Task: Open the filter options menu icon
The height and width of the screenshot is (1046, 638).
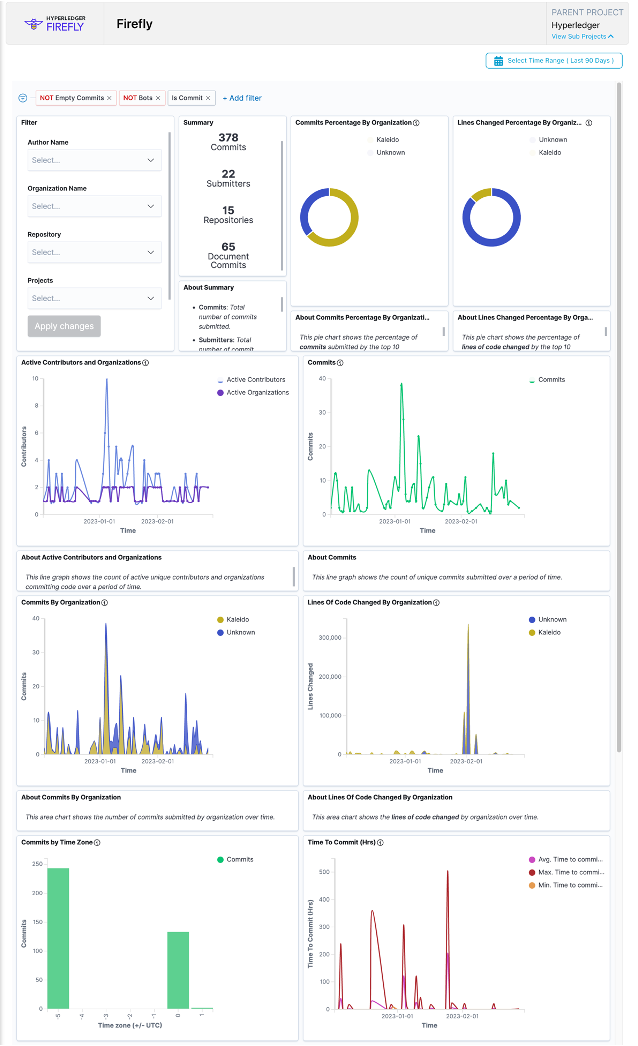Action: pos(23,98)
